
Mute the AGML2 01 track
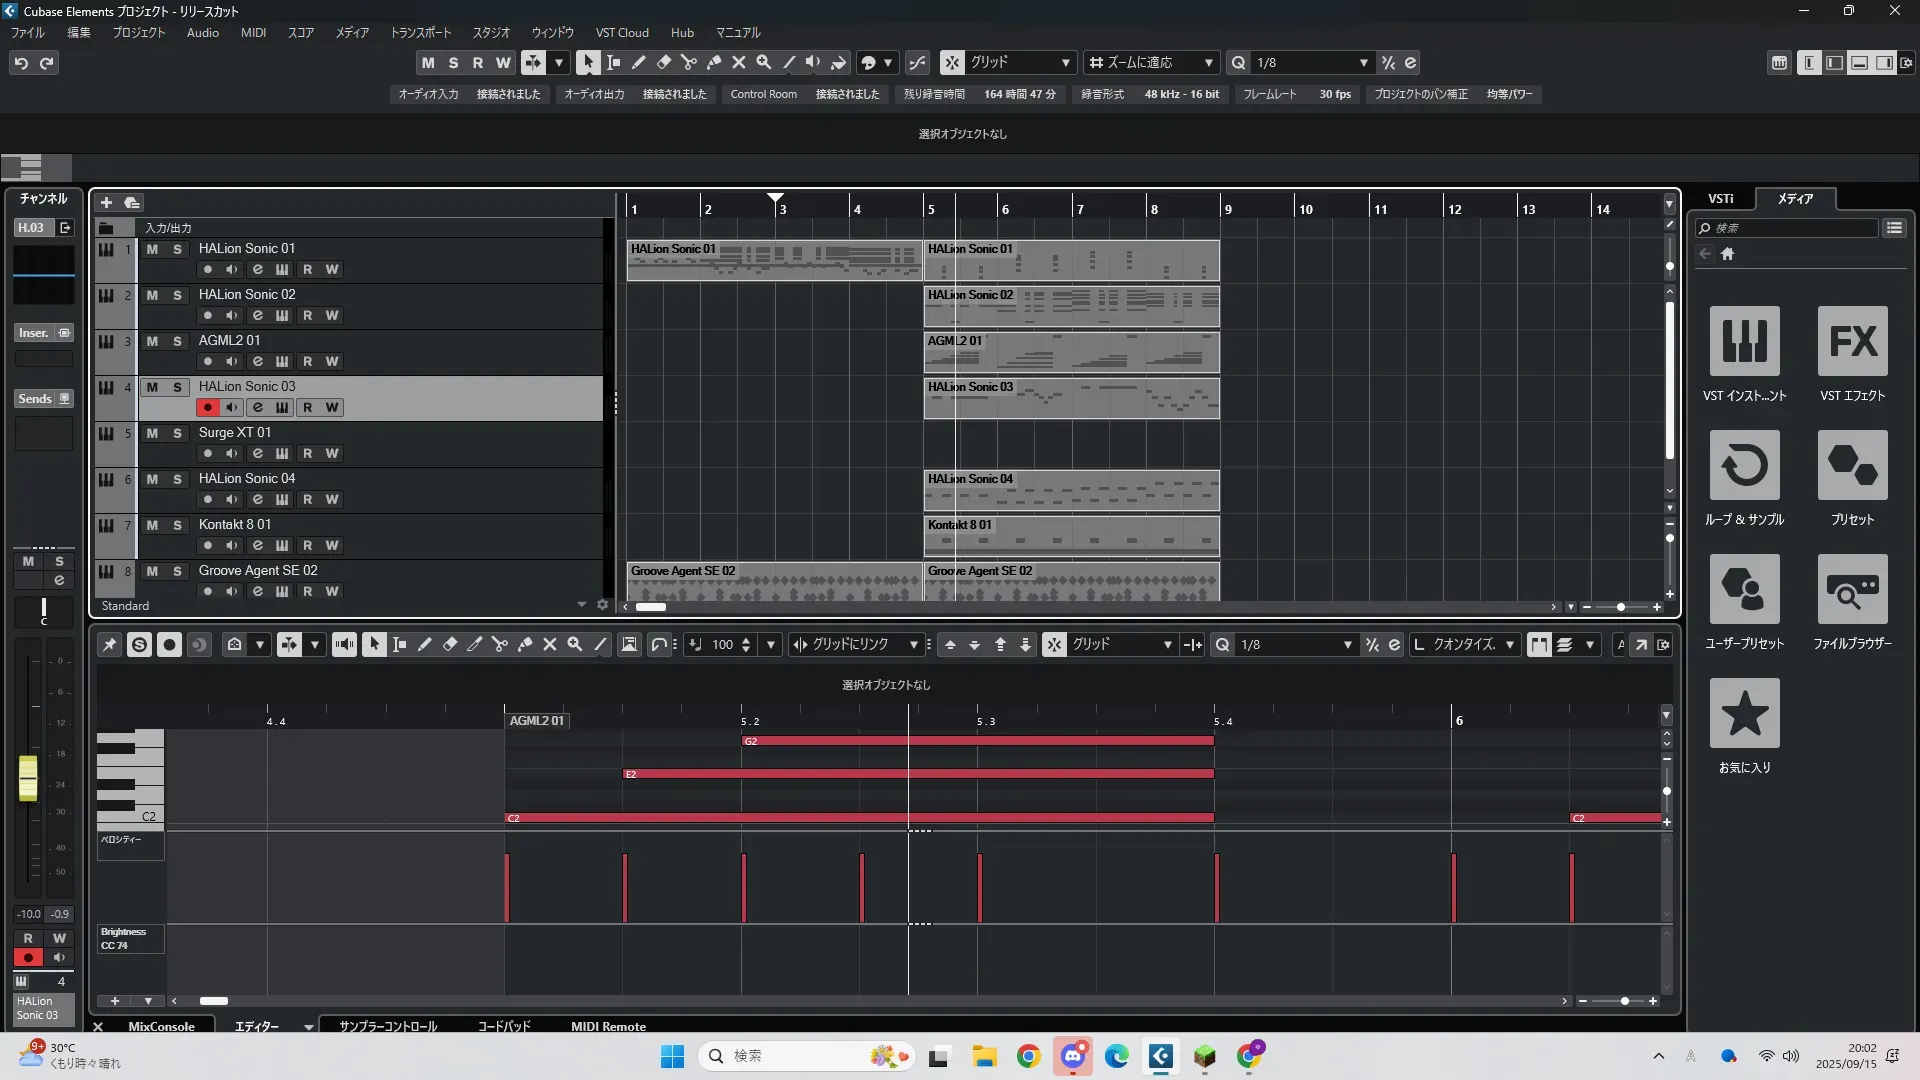[x=152, y=341]
